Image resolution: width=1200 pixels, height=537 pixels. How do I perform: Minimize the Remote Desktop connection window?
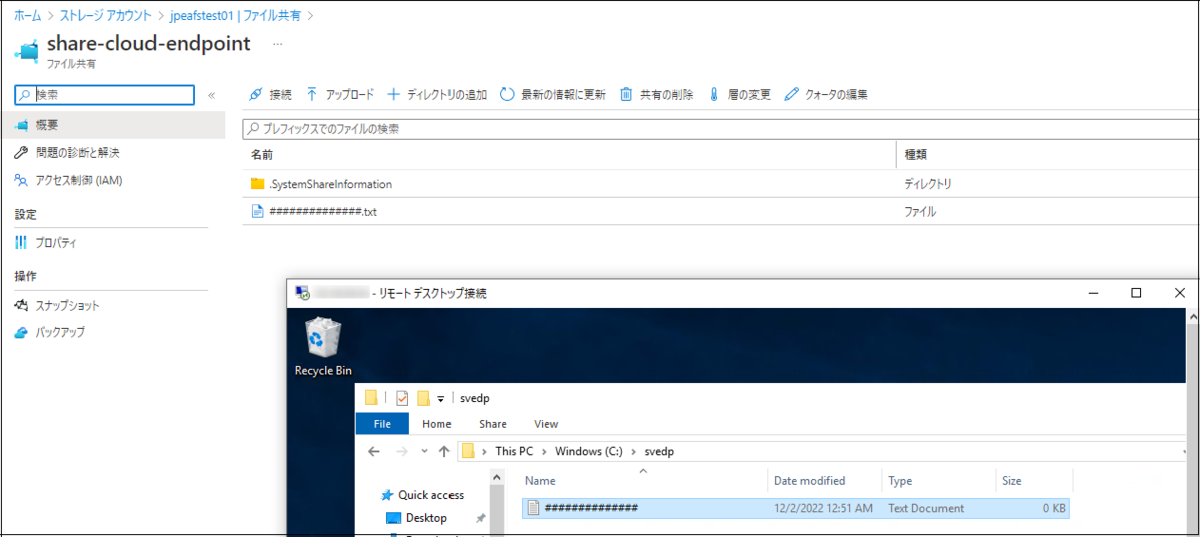(1094, 293)
